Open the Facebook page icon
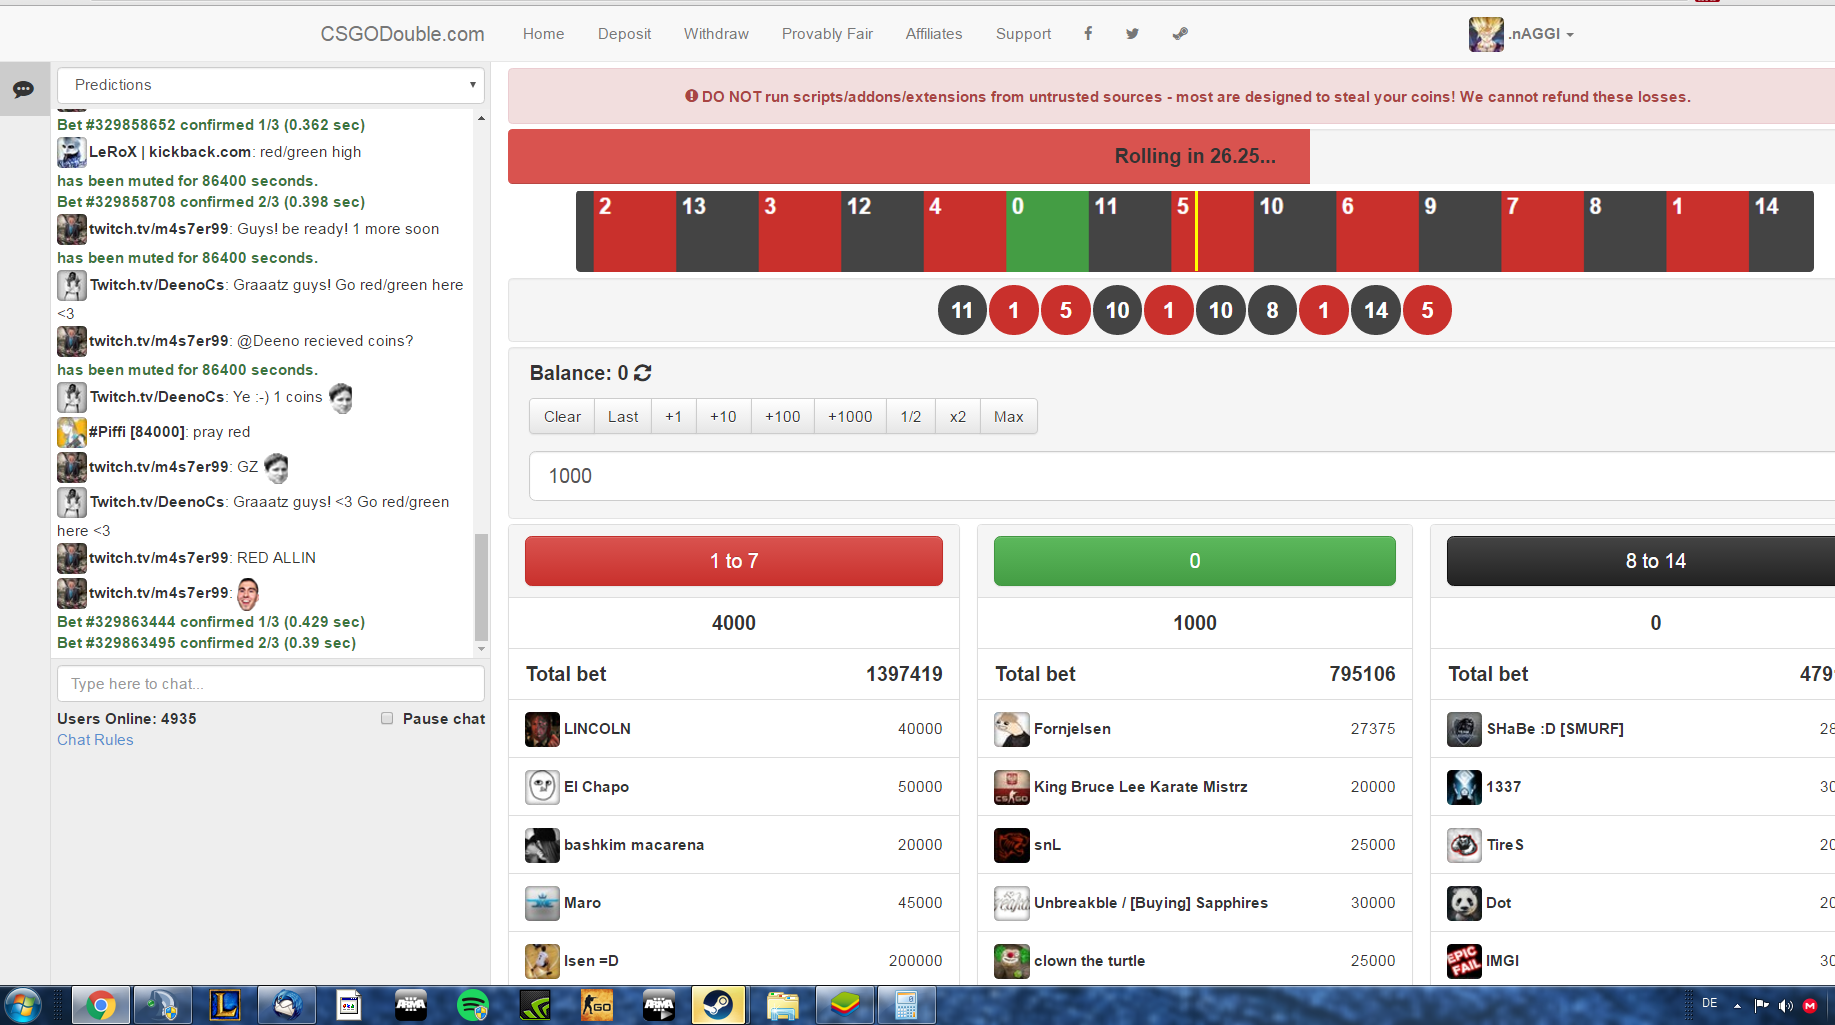The width and height of the screenshot is (1835, 1025). (x=1088, y=33)
